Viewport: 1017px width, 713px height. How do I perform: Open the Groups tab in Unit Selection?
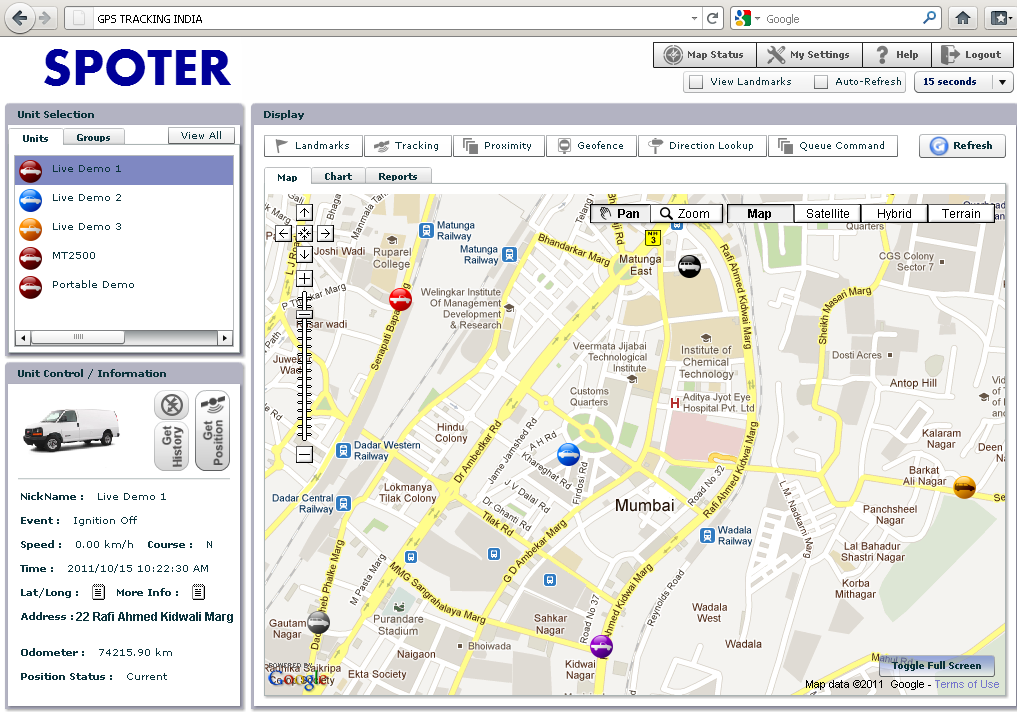point(93,137)
